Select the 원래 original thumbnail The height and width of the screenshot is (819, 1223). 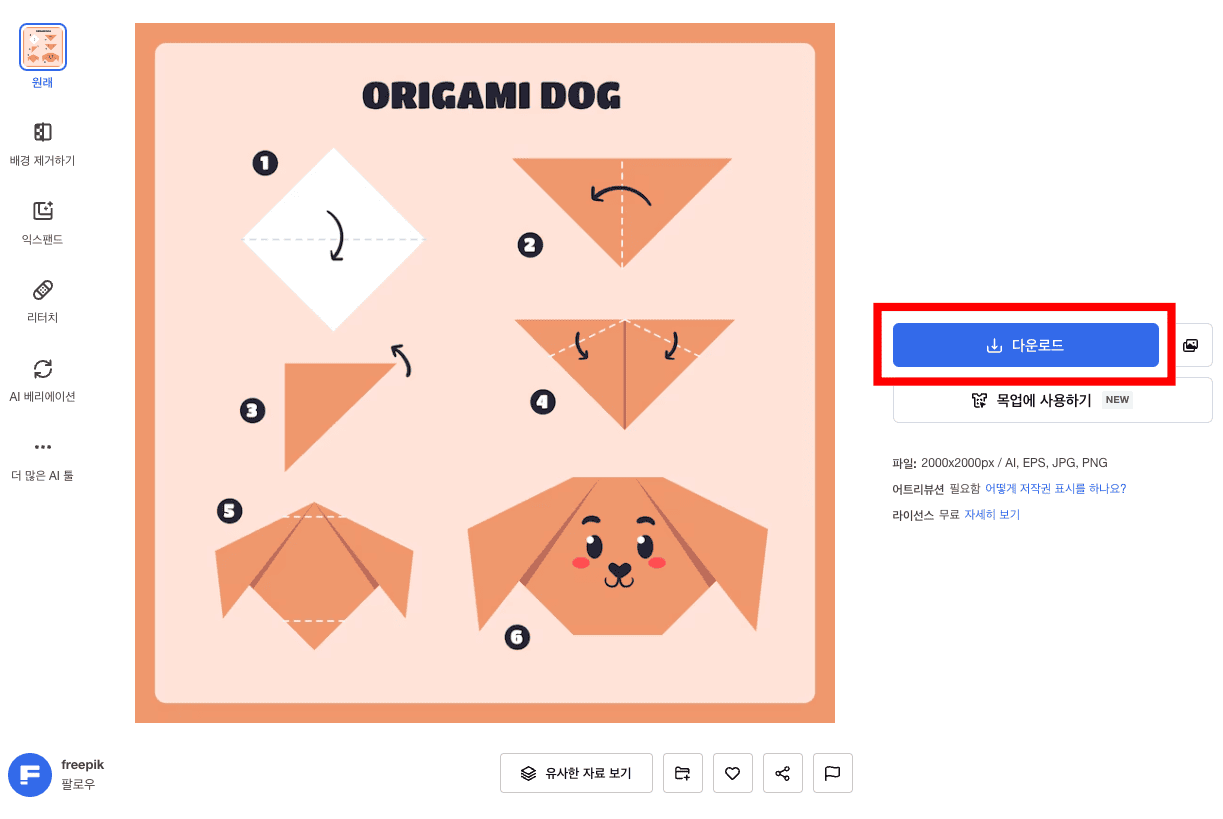tap(43, 47)
